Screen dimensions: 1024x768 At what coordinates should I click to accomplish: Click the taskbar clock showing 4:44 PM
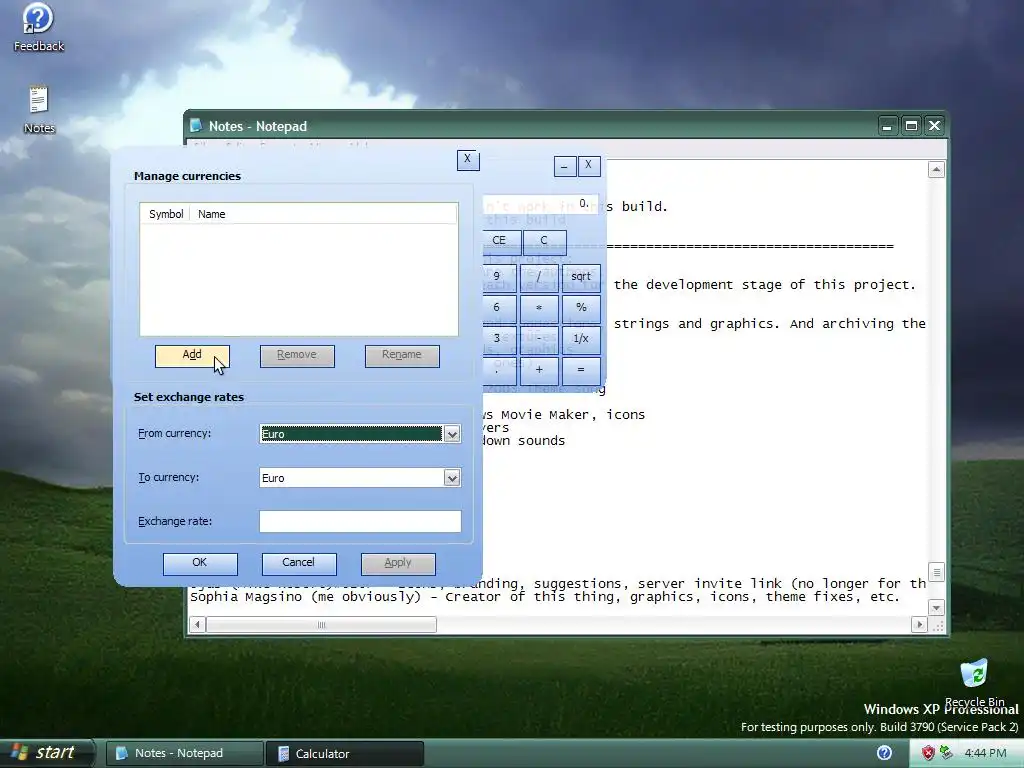pyautogui.click(x=985, y=753)
